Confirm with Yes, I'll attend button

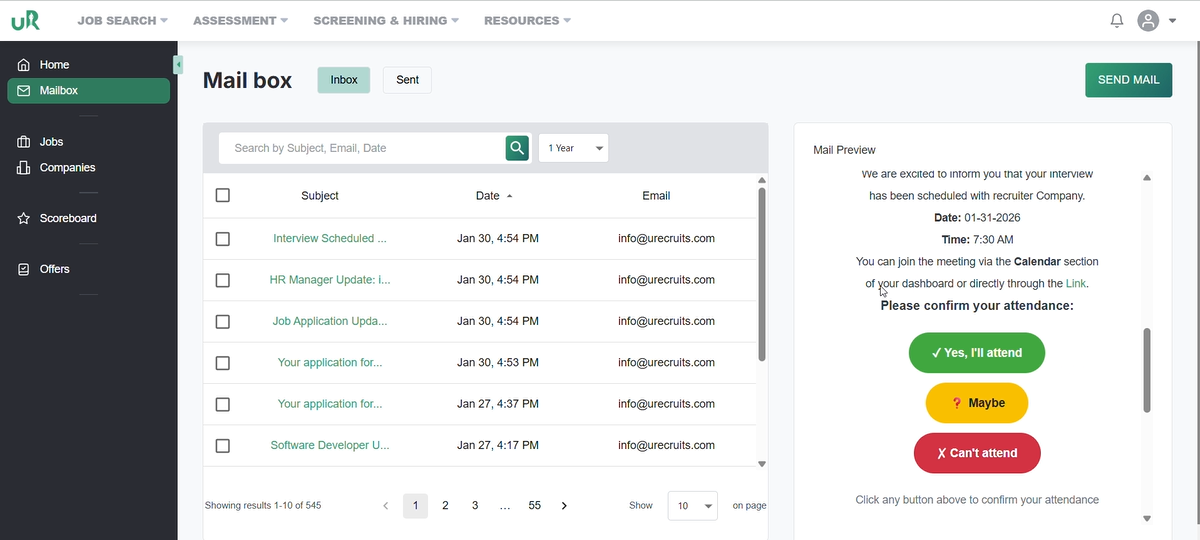click(976, 353)
